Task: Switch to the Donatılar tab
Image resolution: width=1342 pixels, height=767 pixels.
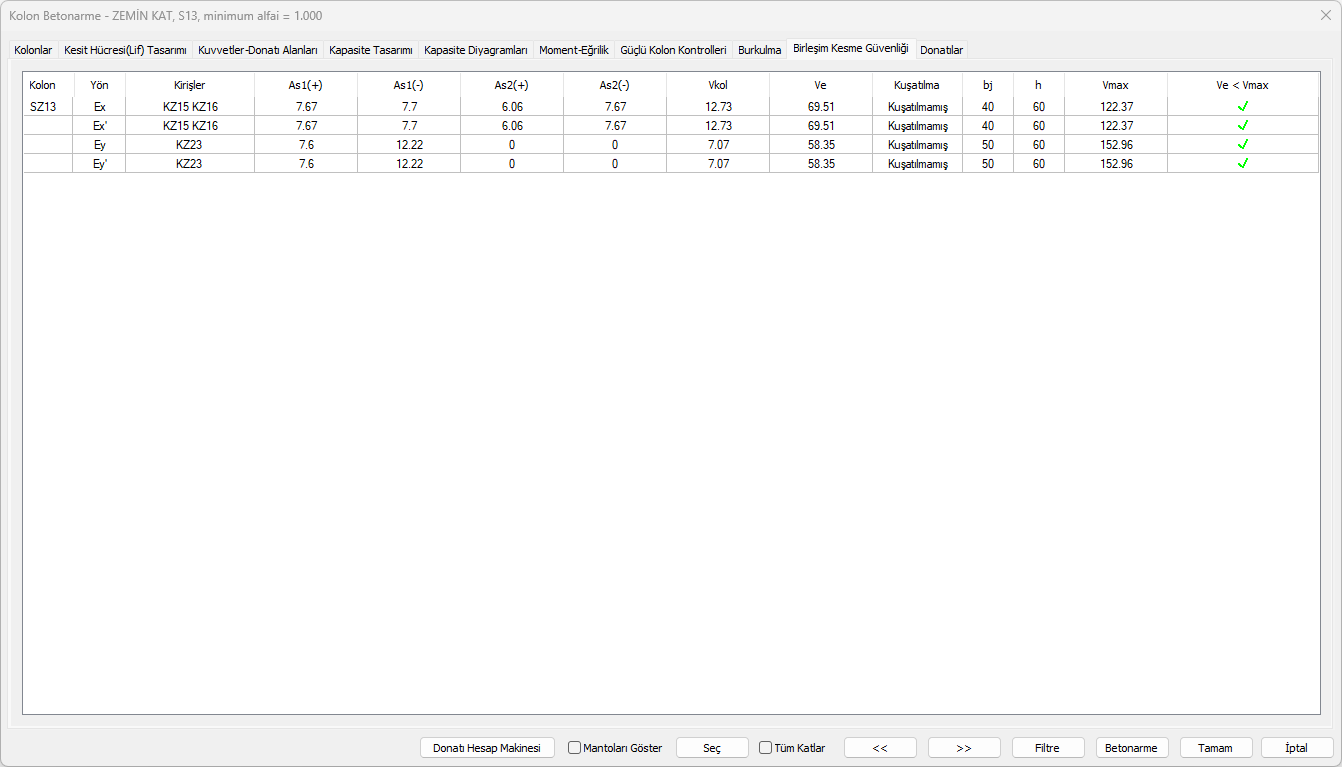Action: [941, 50]
